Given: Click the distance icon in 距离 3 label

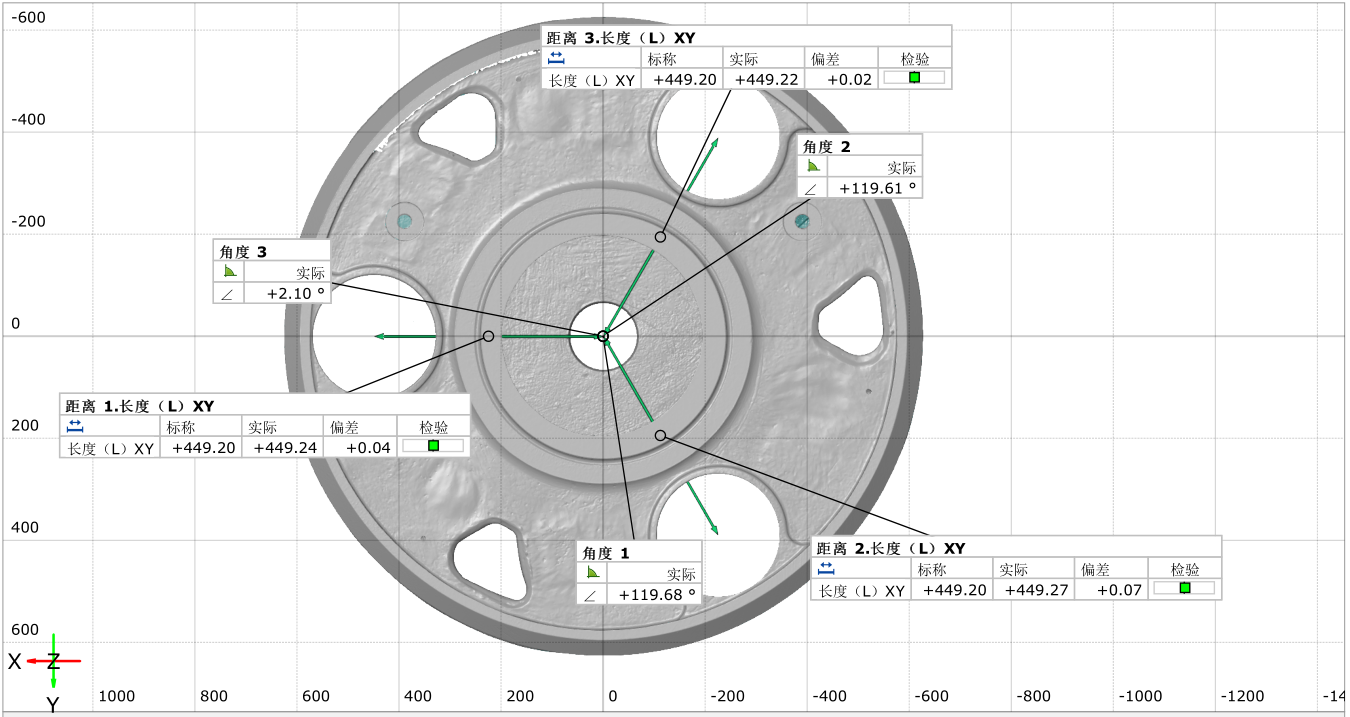Looking at the screenshot, I should 557,58.
